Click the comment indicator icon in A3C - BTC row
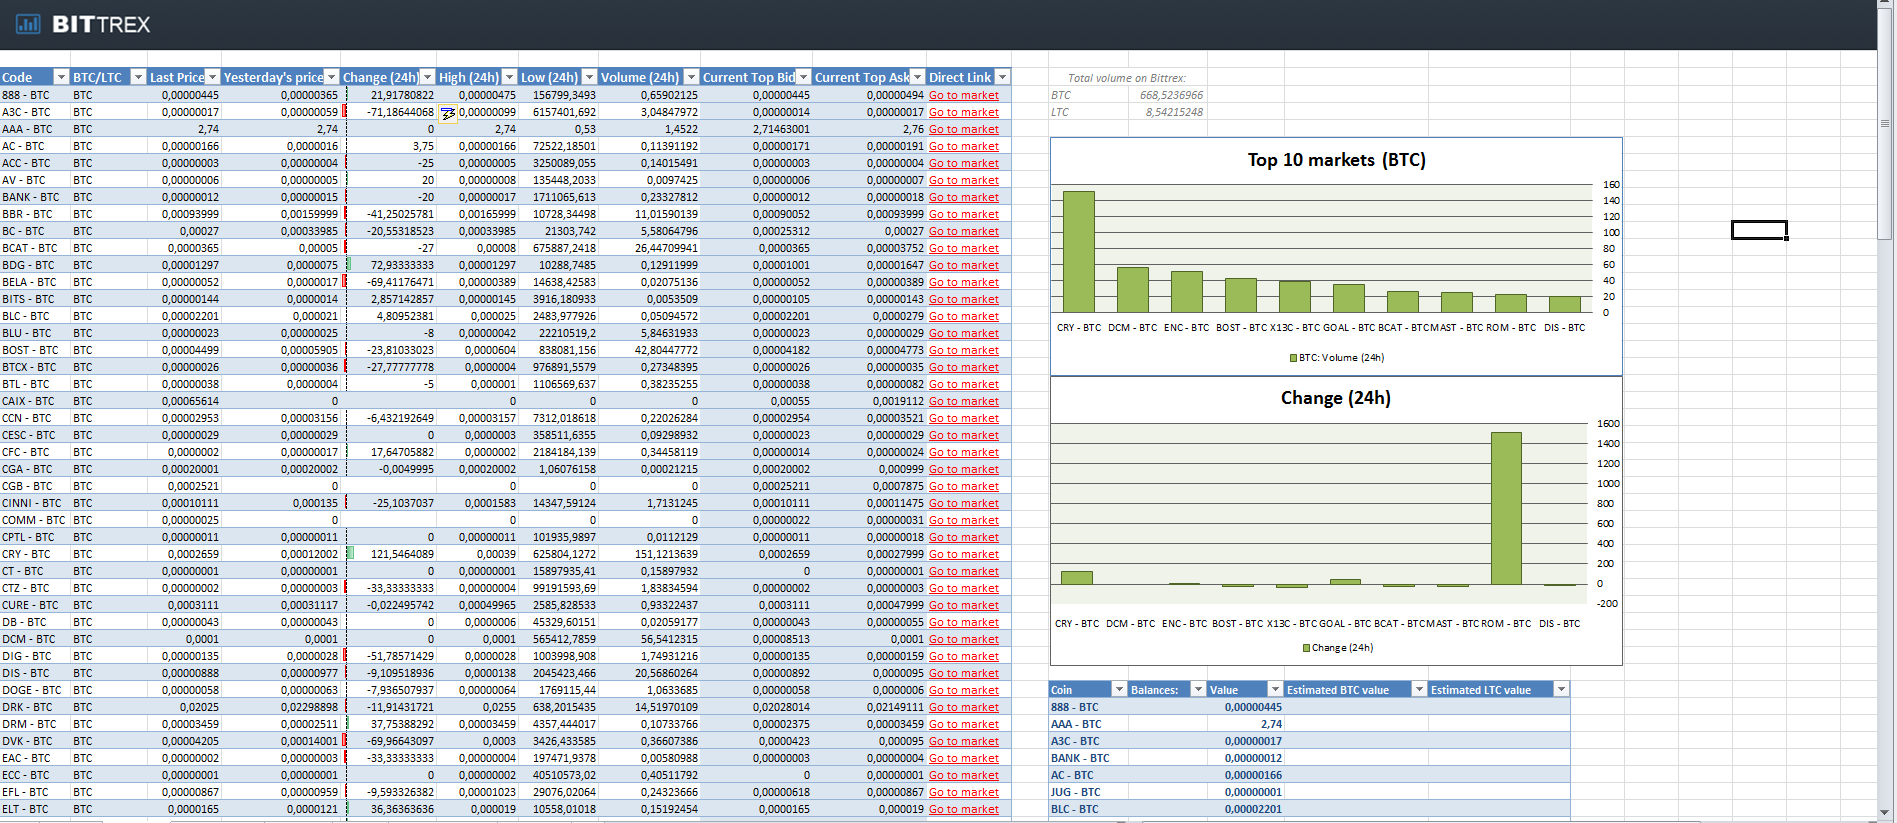The width and height of the screenshot is (1897, 823). coord(448,113)
